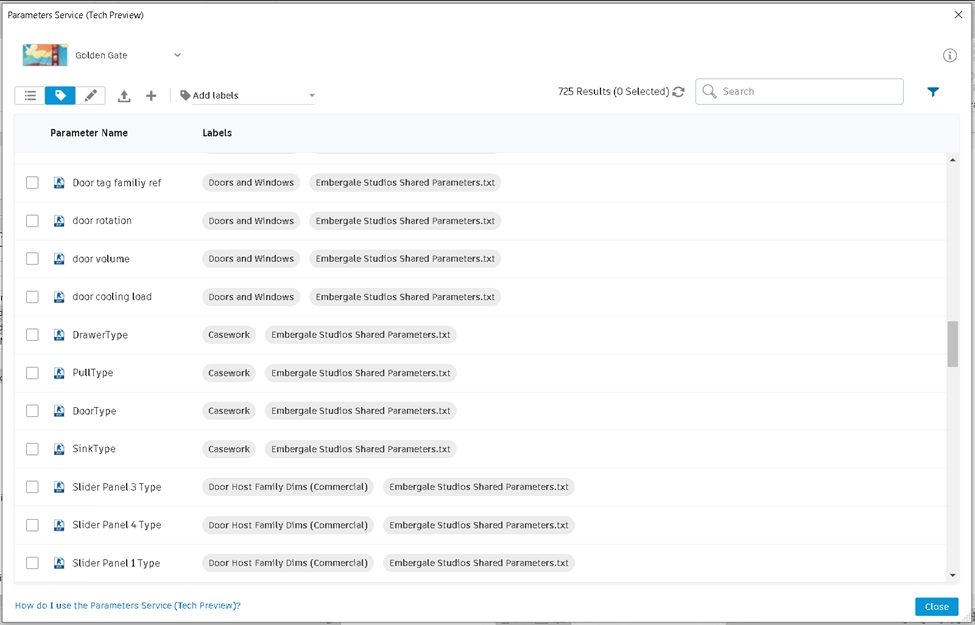
Task: Click the pencil edit mode icon
Action: 90,96
